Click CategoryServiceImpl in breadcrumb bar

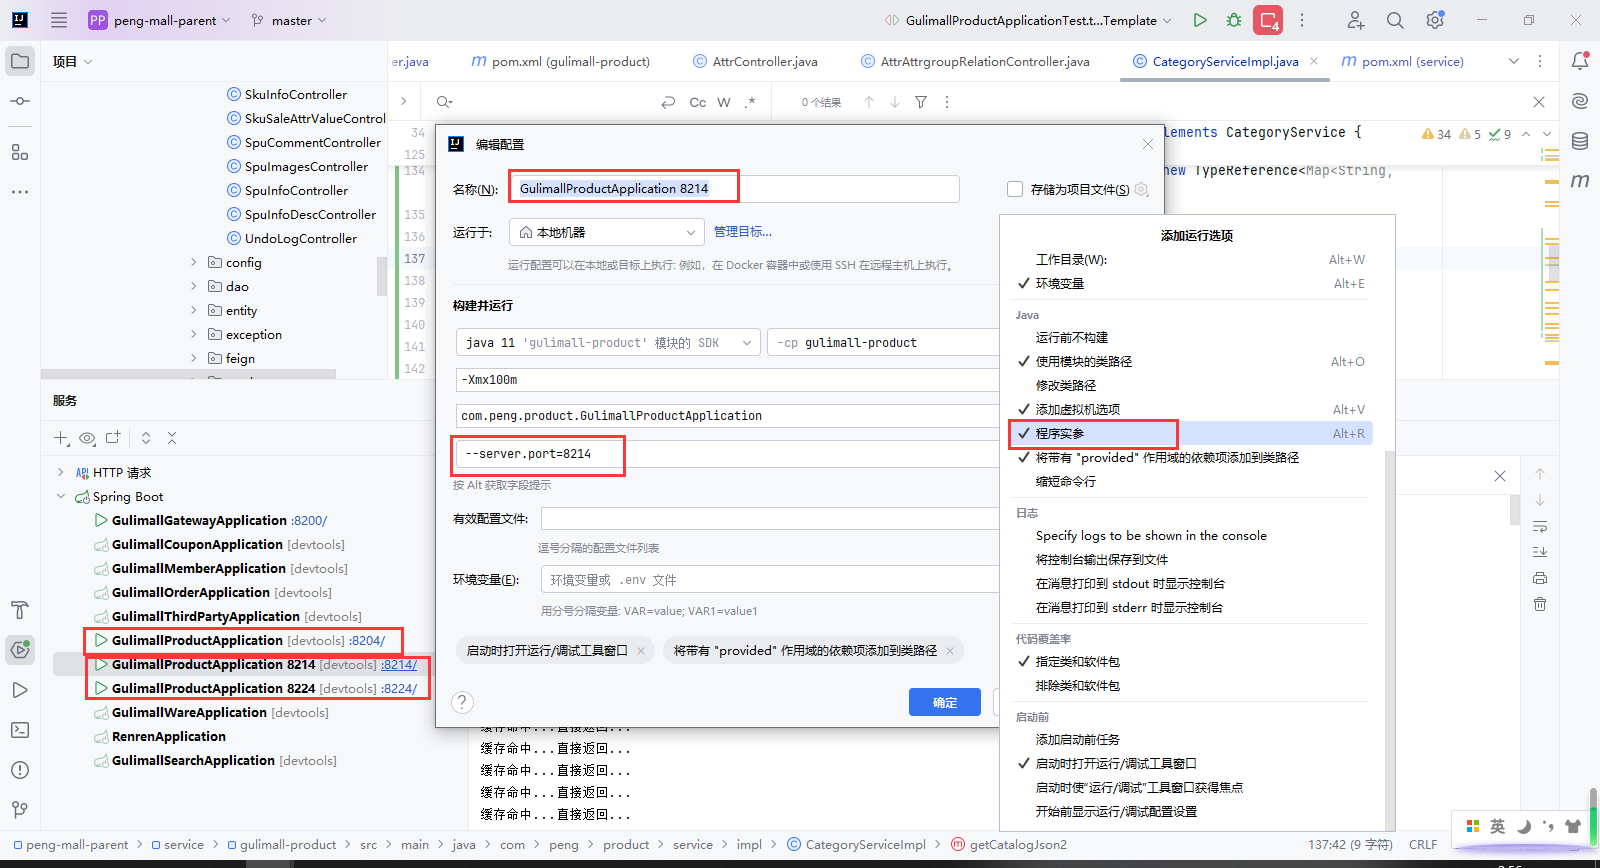pos(866,845)
